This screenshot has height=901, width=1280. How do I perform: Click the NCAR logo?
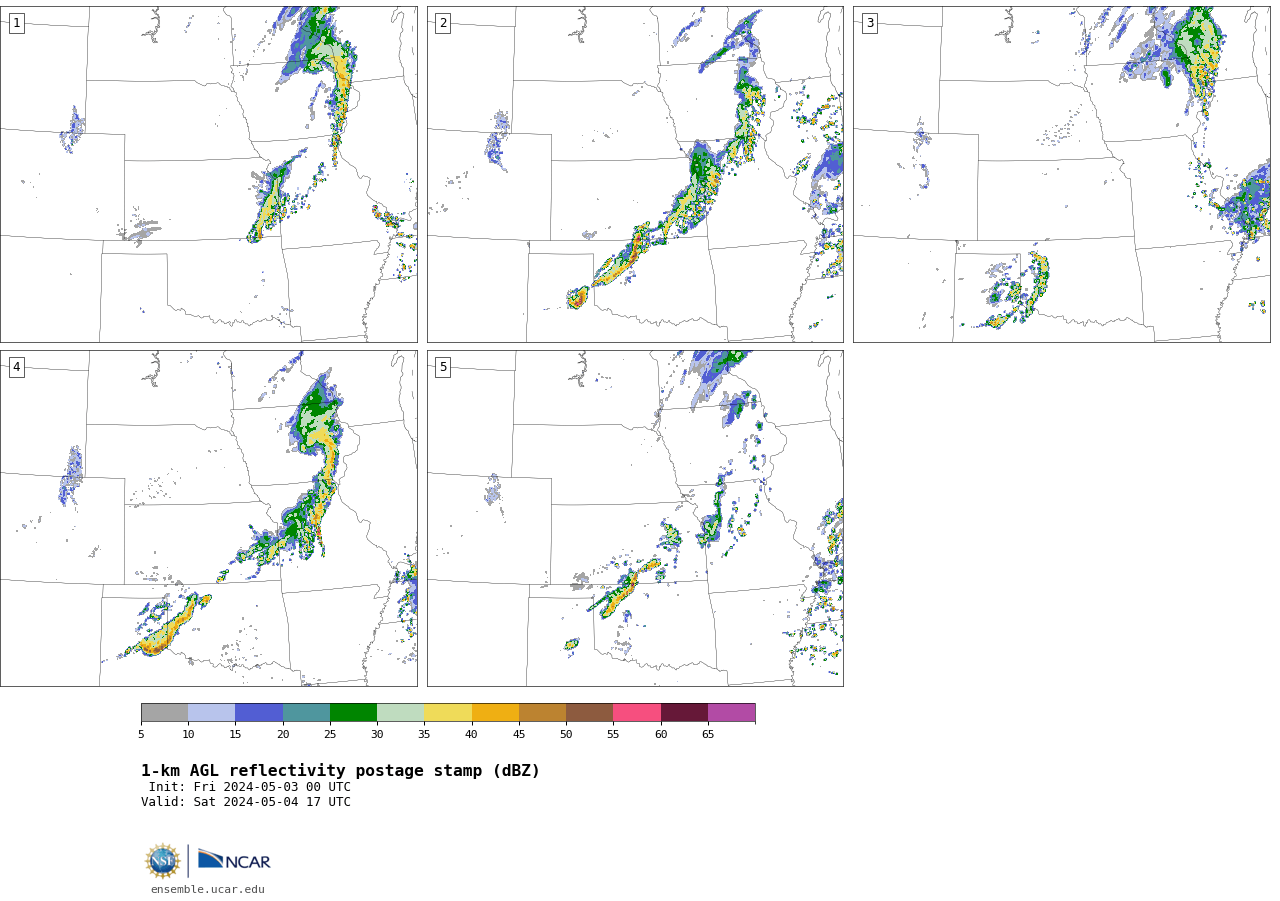pyautogui.click(x=234, y=860)
